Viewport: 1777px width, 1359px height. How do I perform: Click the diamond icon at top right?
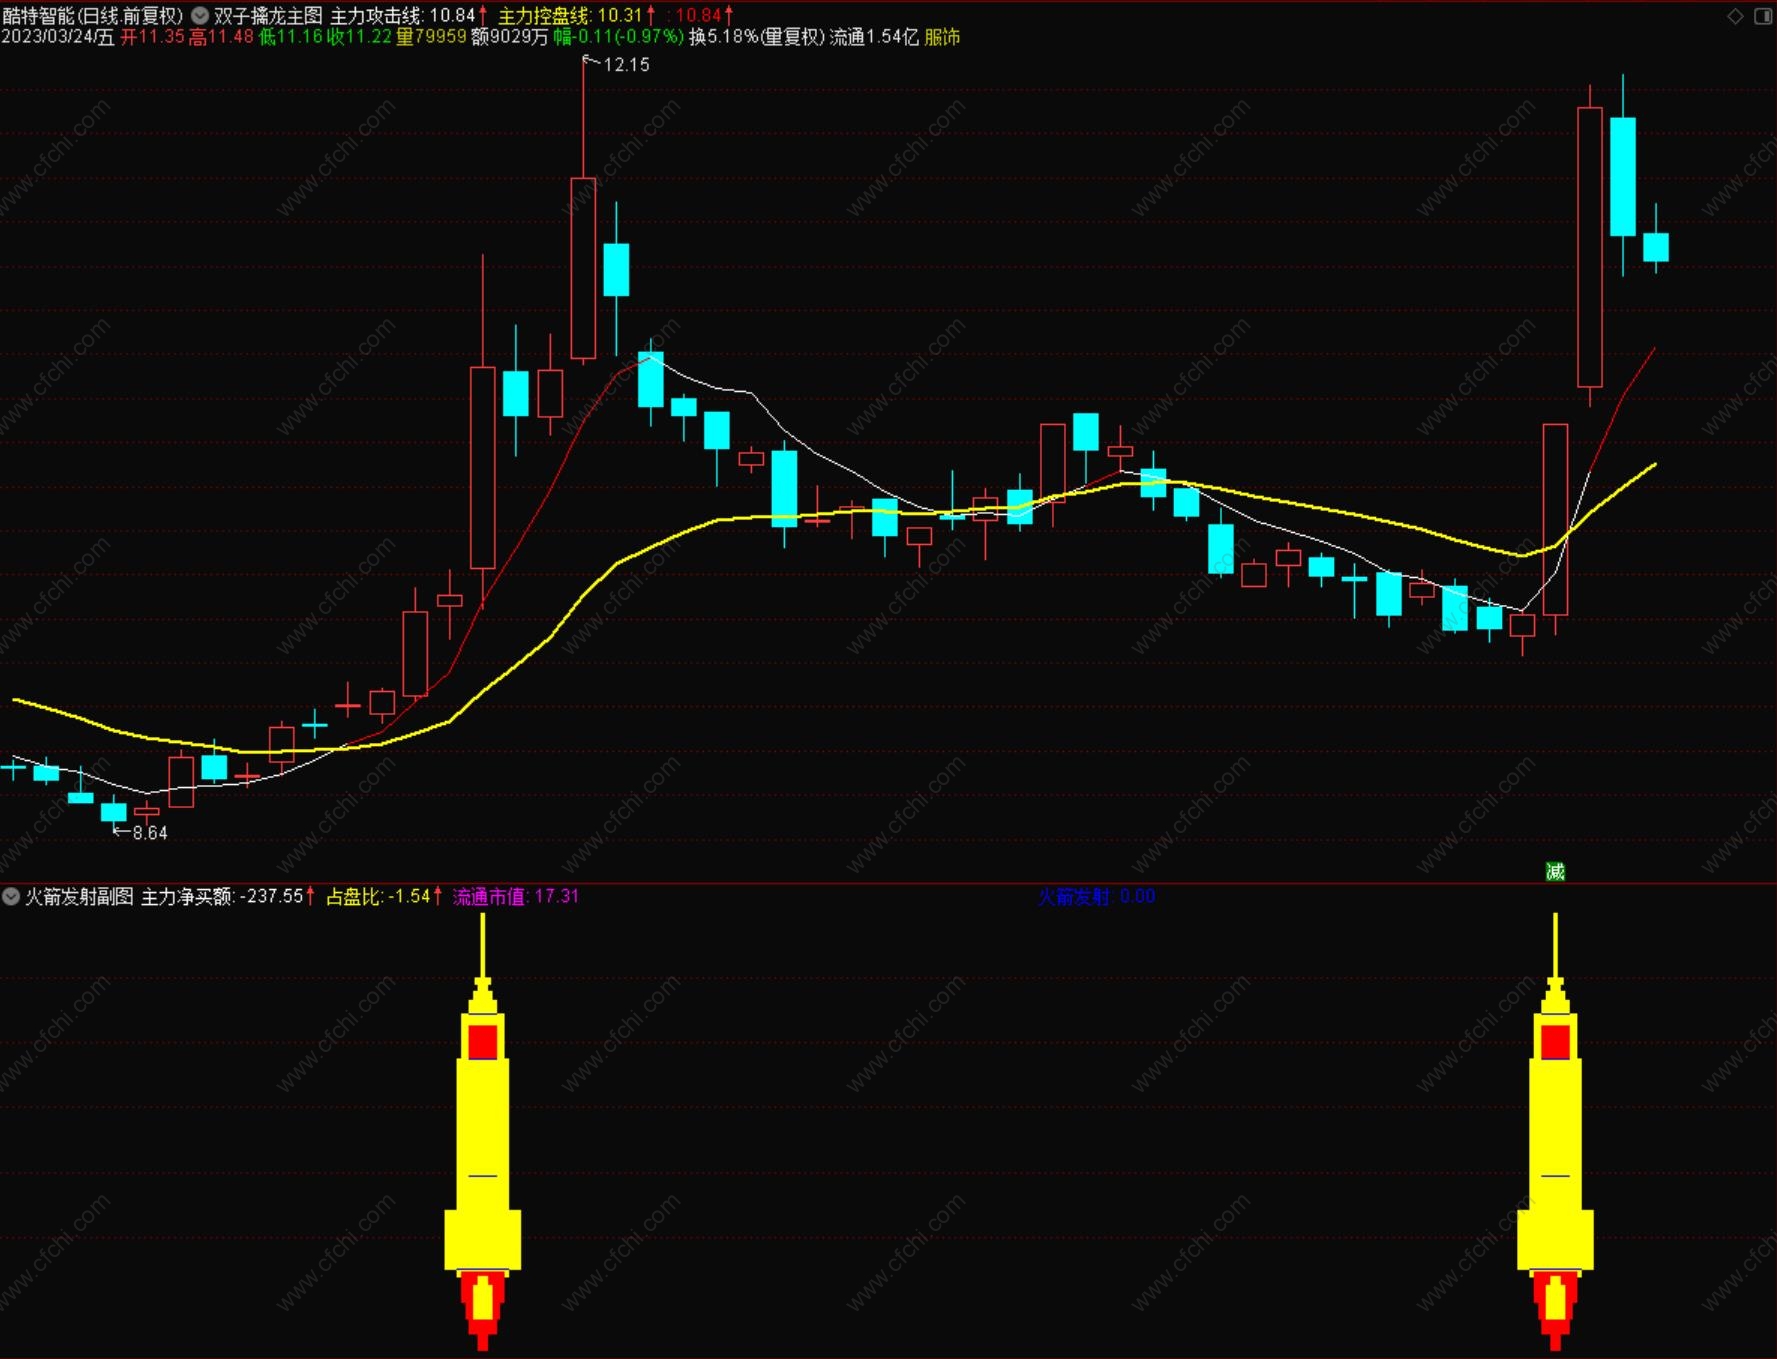point(1736,16)
